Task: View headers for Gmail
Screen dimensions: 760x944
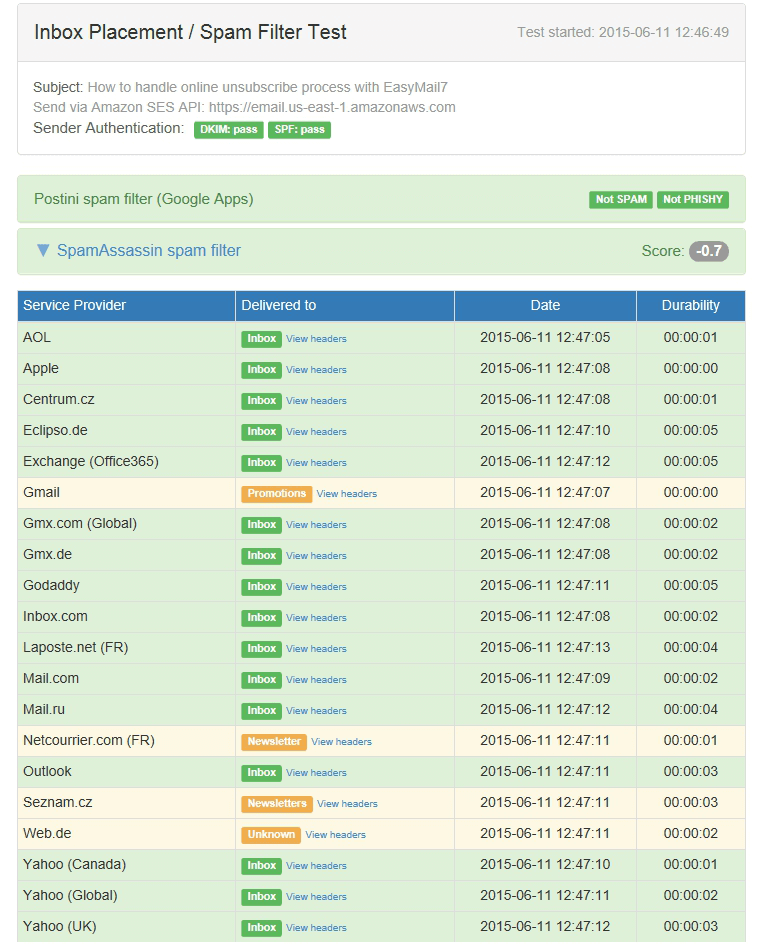Action: coord(347,494)
